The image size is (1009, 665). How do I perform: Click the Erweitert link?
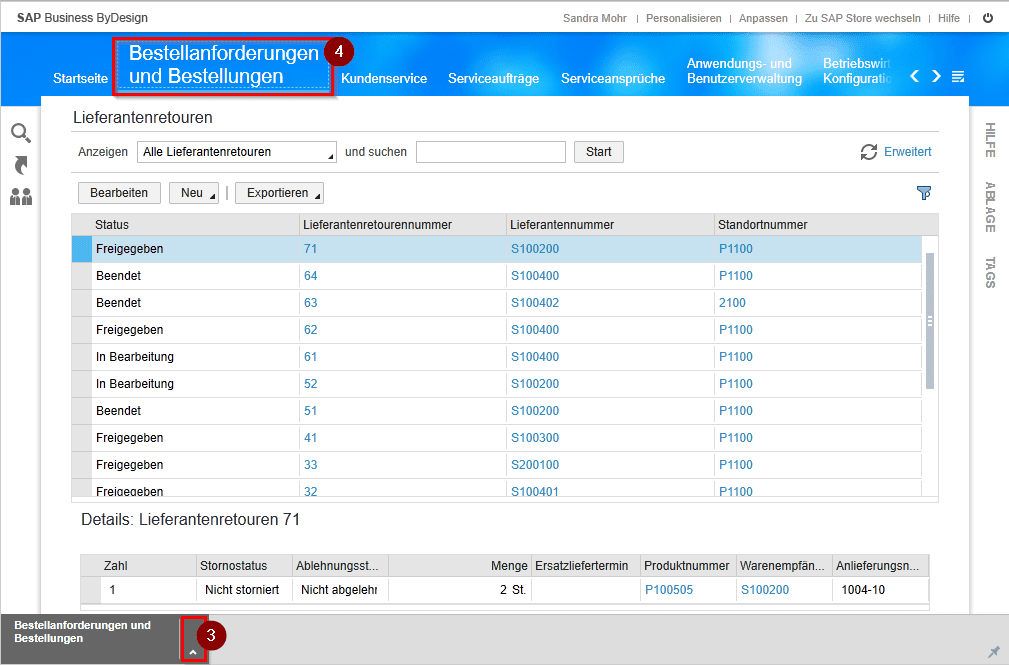907,152
